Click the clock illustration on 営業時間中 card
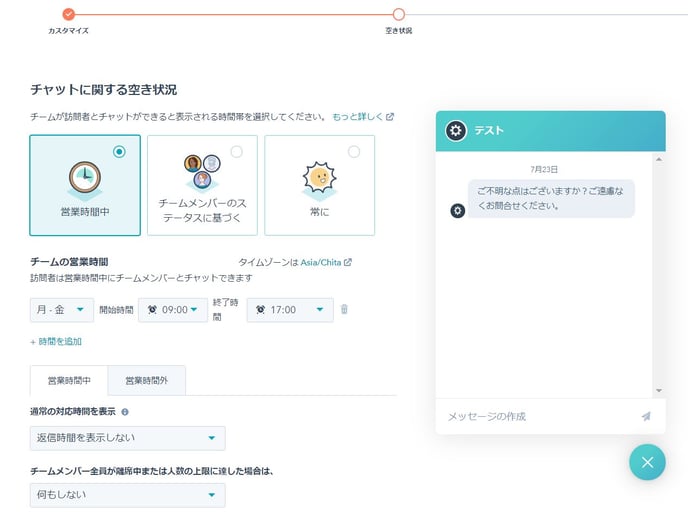The width and height of the screenshot is (688, 514). point(85,178)
